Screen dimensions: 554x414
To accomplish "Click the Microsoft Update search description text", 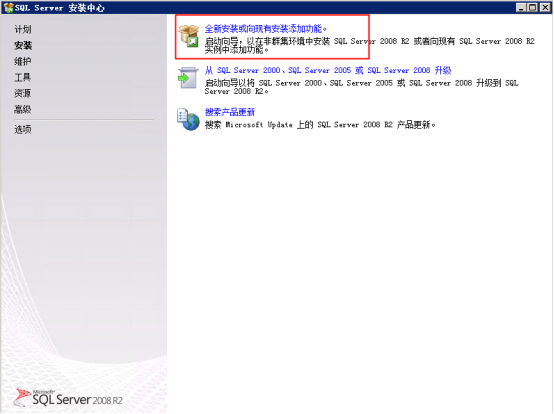I will [x=320, y=124].
